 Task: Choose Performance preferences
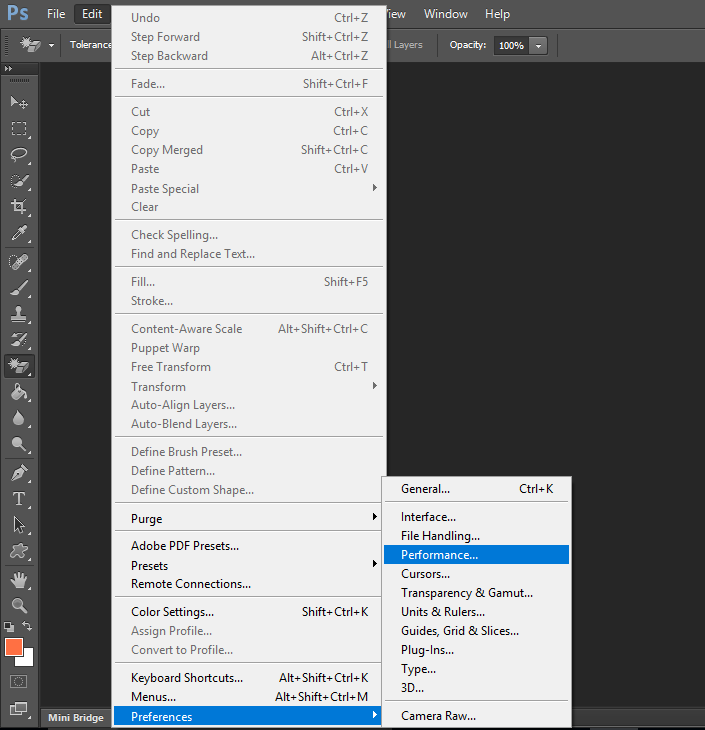(x=476, y=554)
